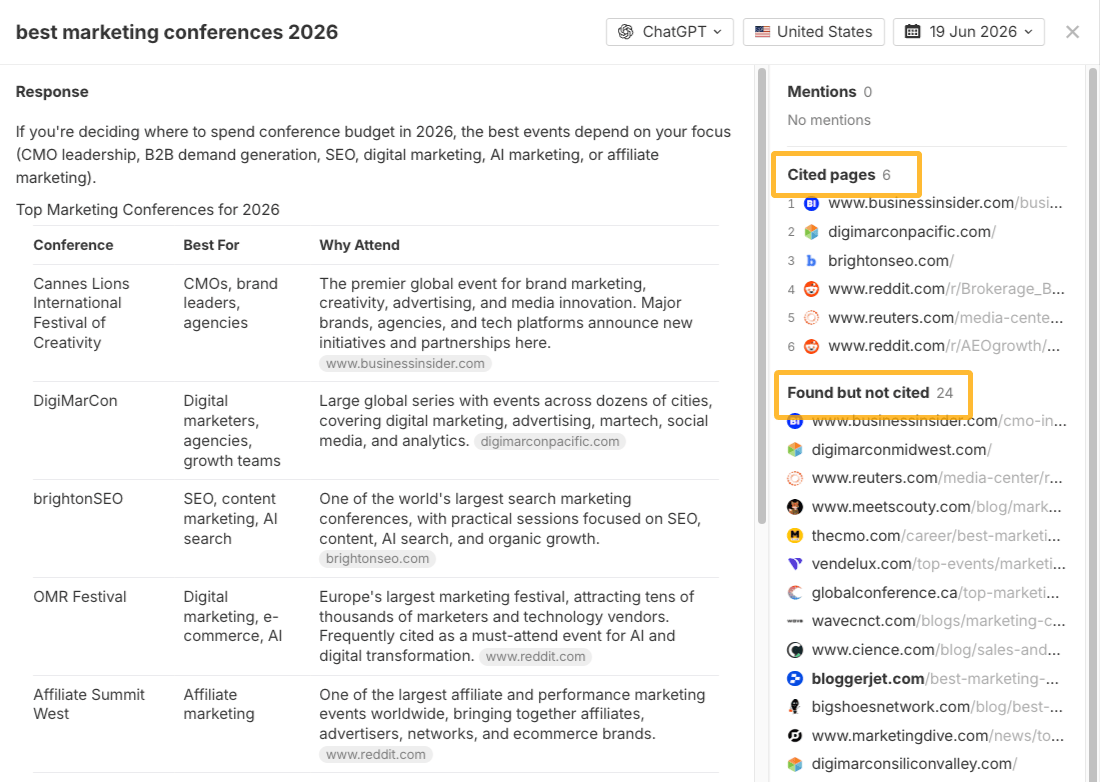Open digimarconsiliconvalley.com/ link
The width and height of the screenshot is (1100, 782).
click(914, 764)
